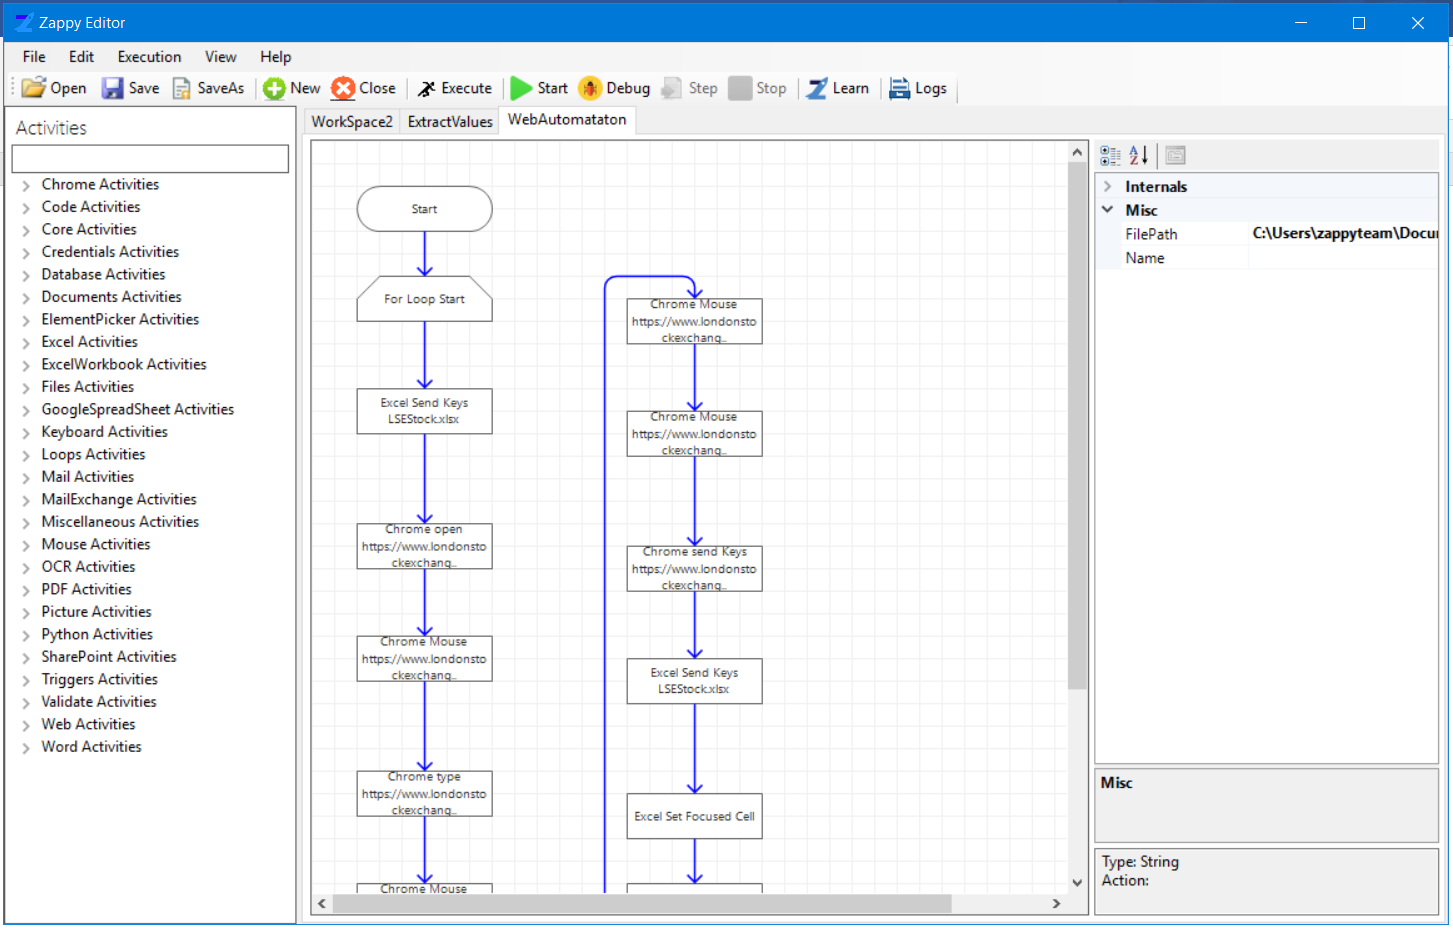Viewport: 1453px width, 929px height.
Task: Click the red Close X icon
Action: click(x=343, y=88)
